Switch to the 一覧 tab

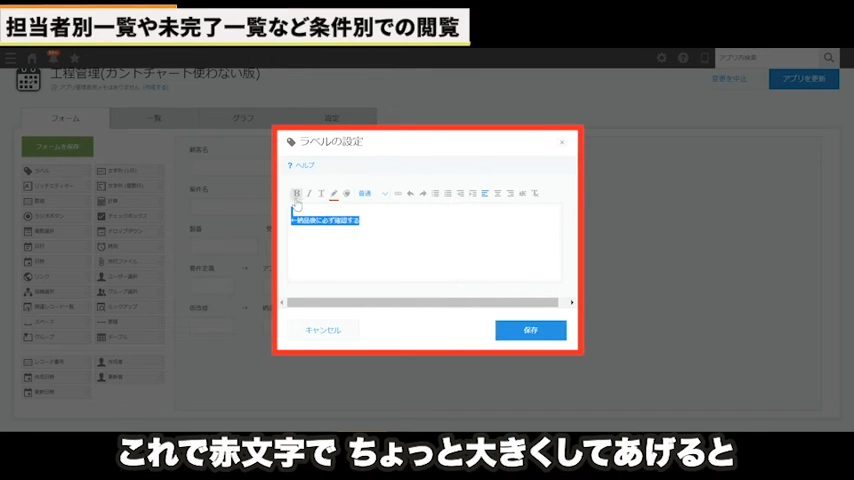[x=154, y=118]
